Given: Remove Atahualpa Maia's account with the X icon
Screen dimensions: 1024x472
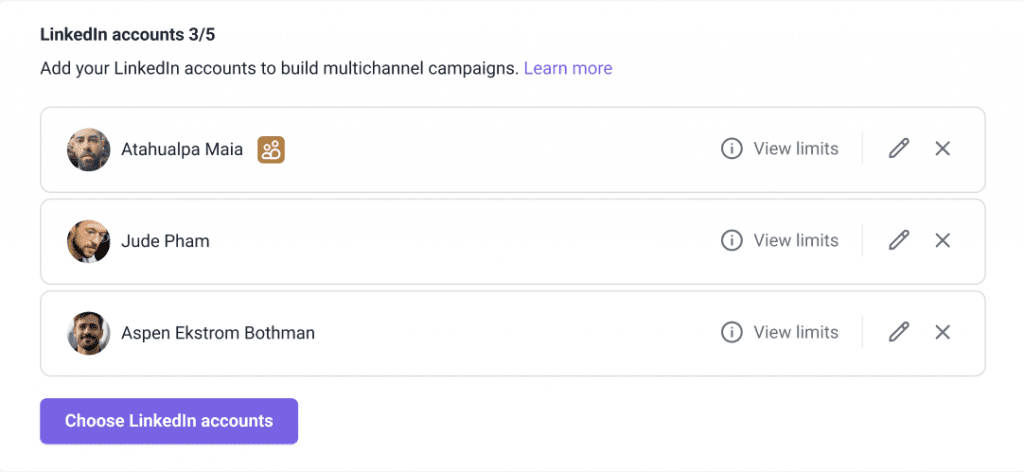Looking at the screenshot, I should [x=942, y=149].
